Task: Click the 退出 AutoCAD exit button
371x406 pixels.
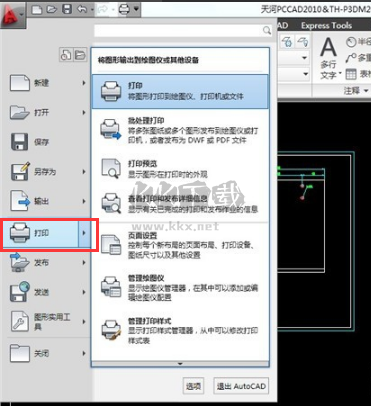Action: point(241,386)
